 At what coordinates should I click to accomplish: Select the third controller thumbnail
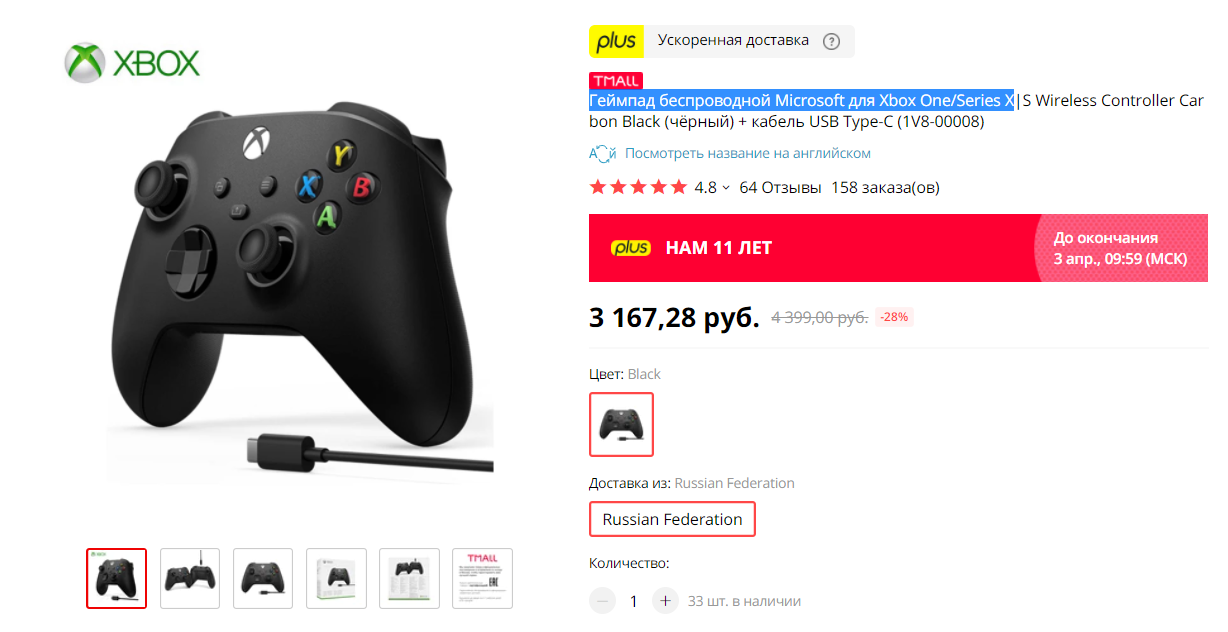(x=263, y=578)
